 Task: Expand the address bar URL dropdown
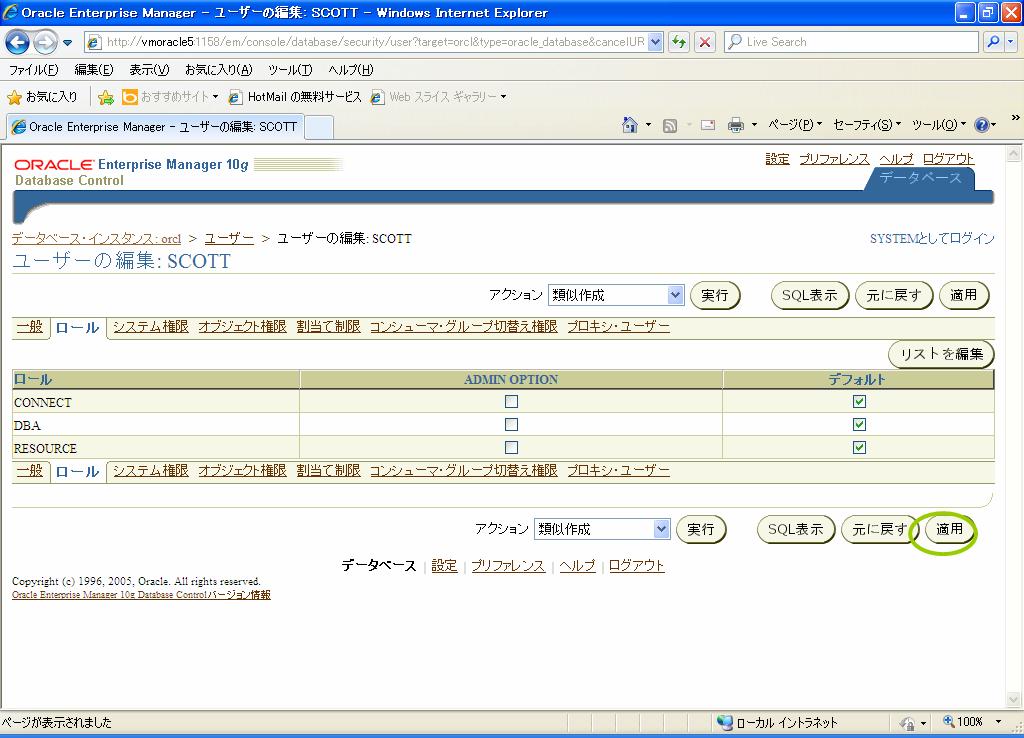[655, 42]
